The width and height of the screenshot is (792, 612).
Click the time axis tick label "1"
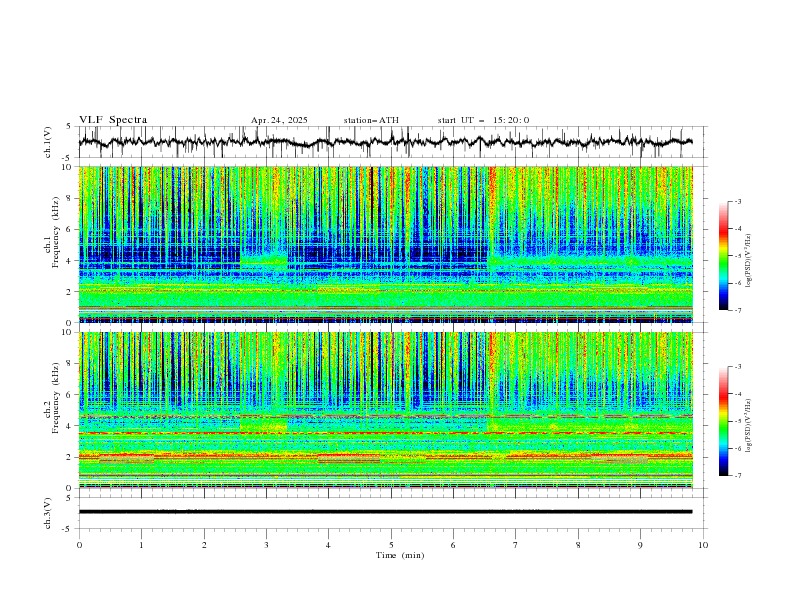pos(141,545)
